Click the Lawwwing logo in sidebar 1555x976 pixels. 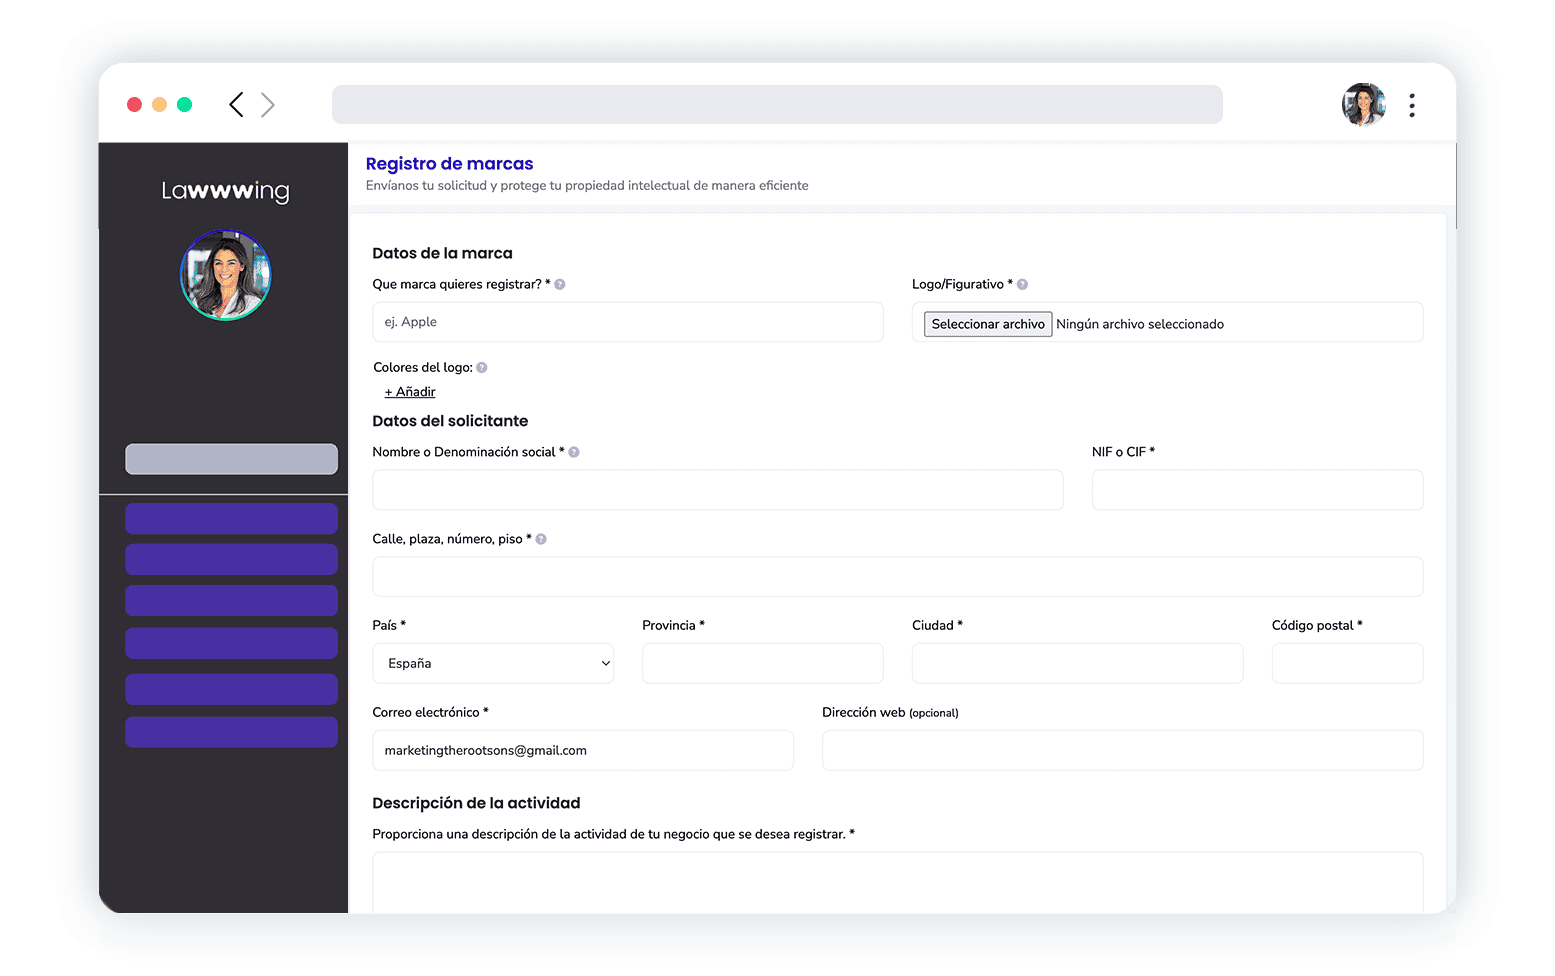(x=226, y=191)
